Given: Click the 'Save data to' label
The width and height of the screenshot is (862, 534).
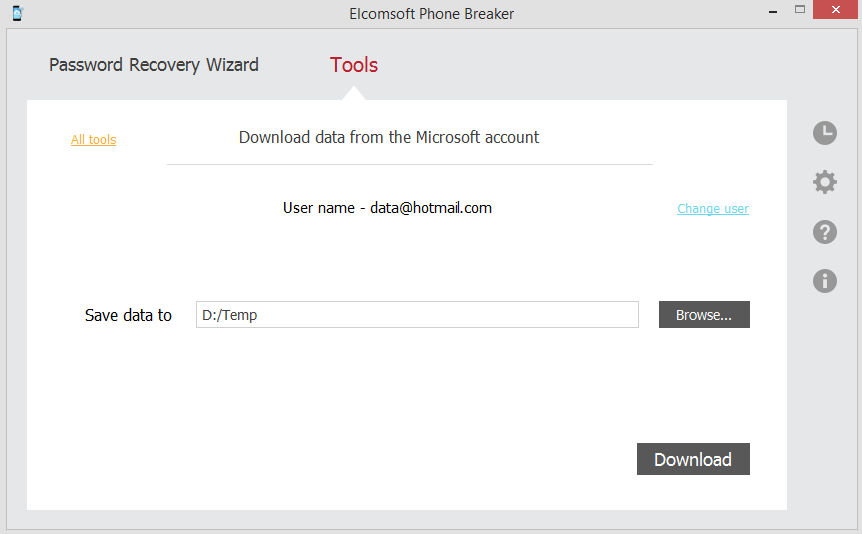Looking at the screenshot, I should point(128,315).
